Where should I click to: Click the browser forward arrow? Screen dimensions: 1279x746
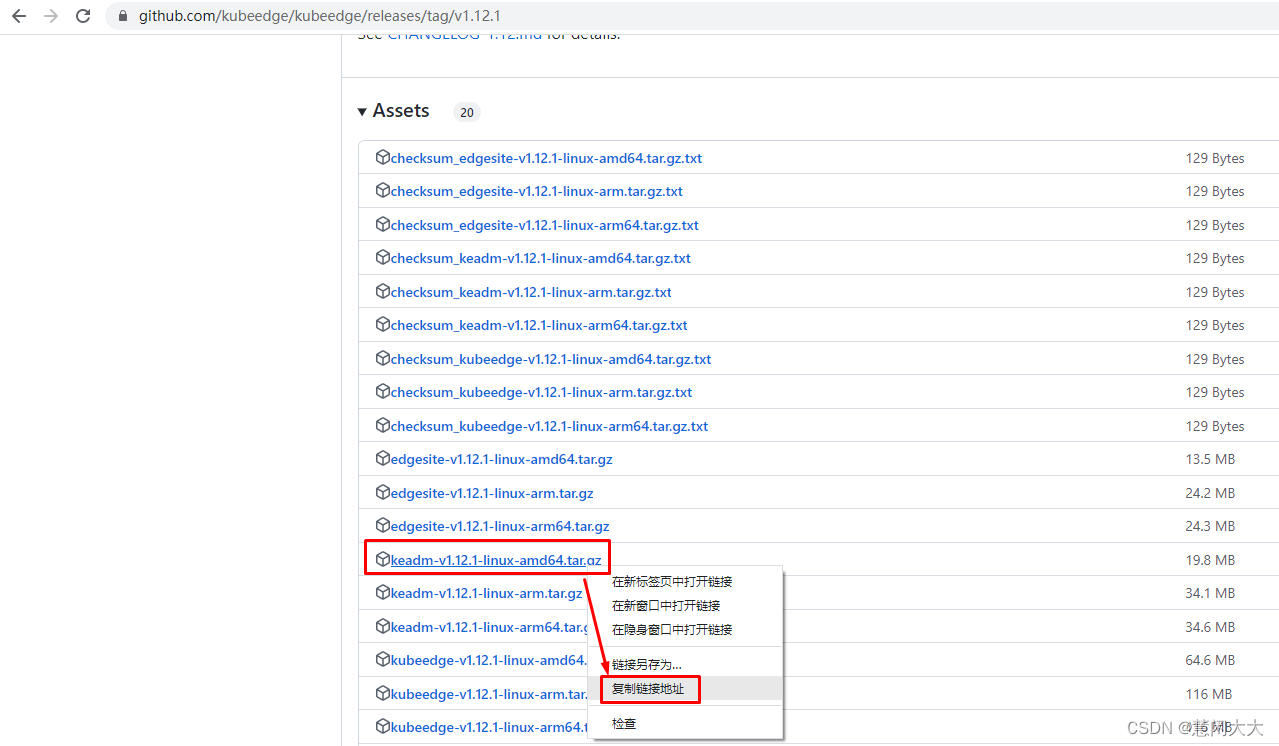[51, 16]
